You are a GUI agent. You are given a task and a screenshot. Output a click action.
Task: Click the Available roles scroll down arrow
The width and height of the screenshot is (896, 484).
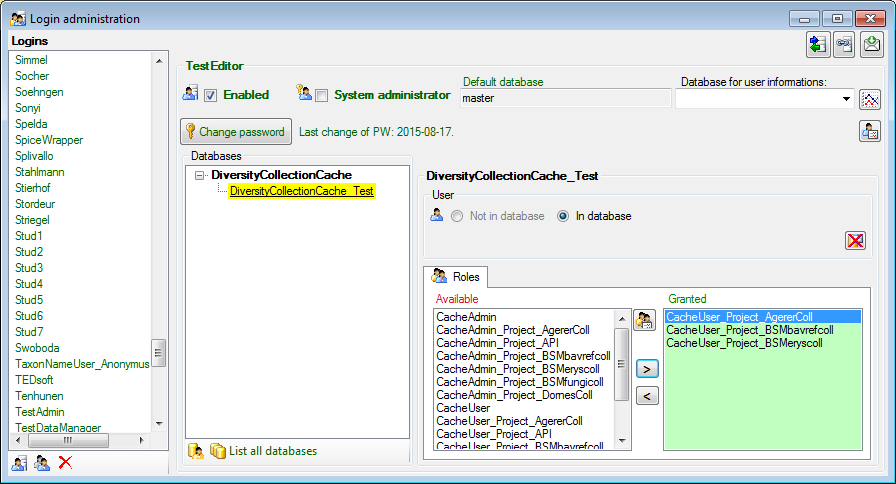[x=622, y=441]
